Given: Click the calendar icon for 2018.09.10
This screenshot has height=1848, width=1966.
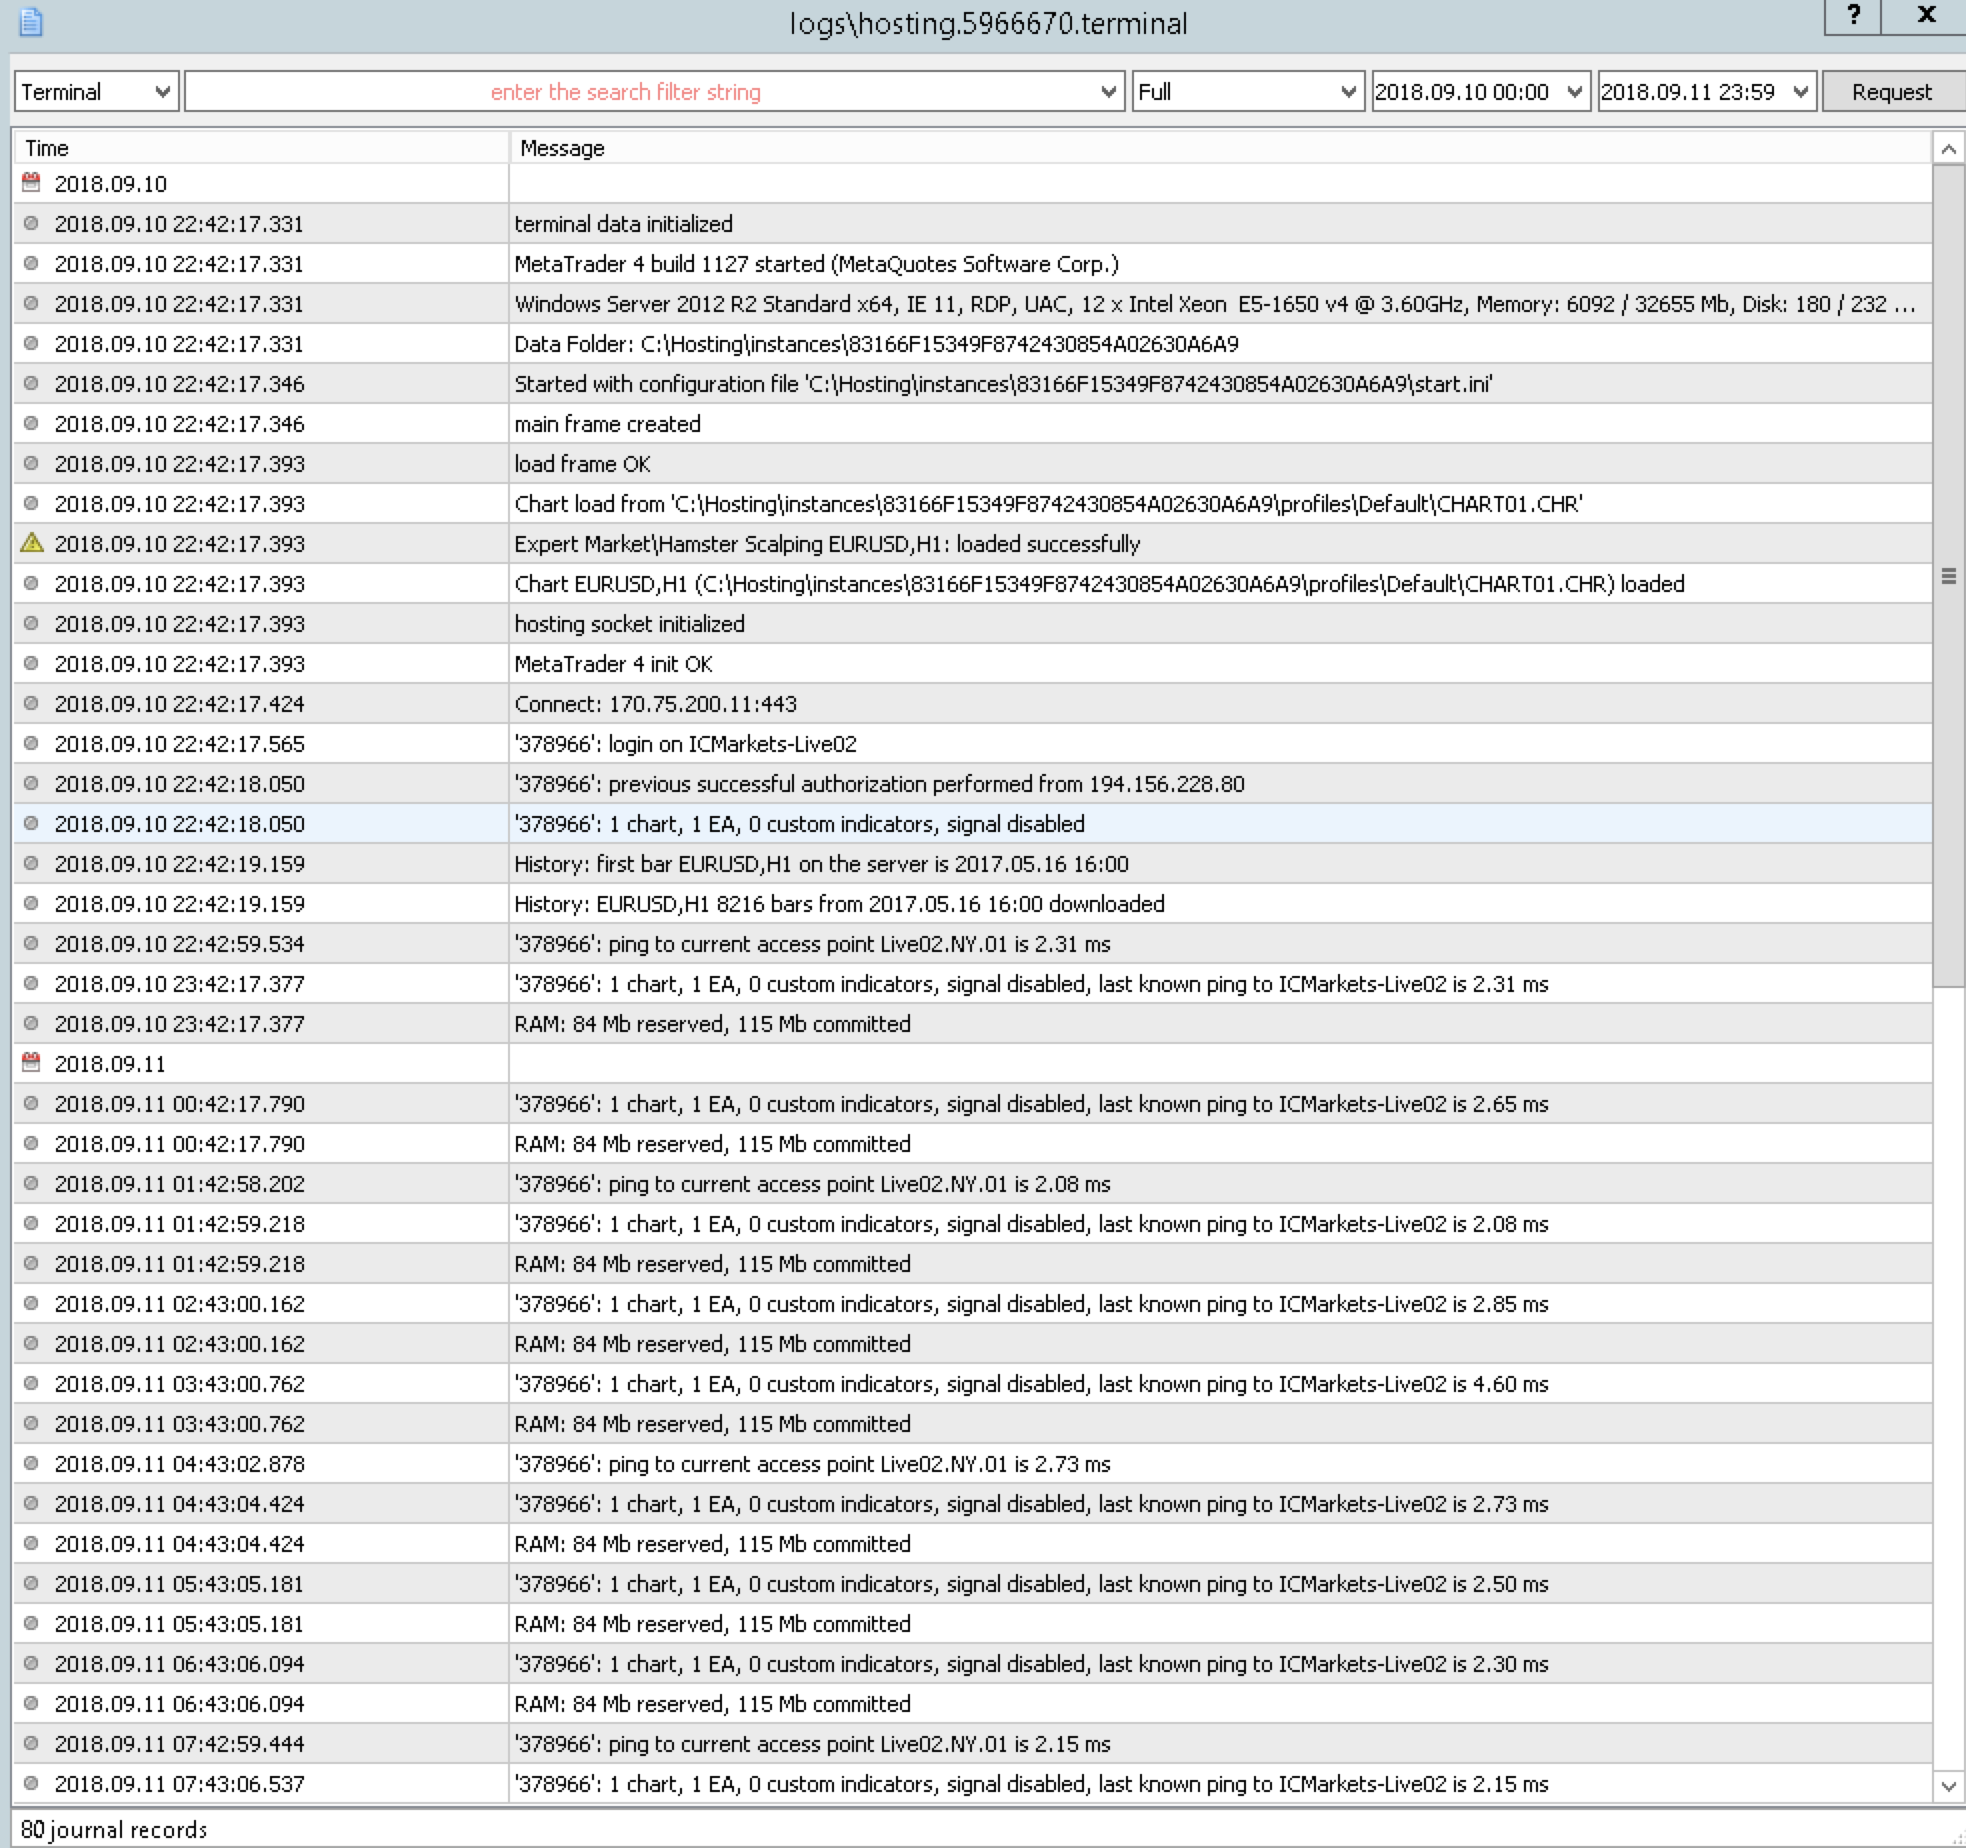Looking at the screenshot, I should coord(31,183).
